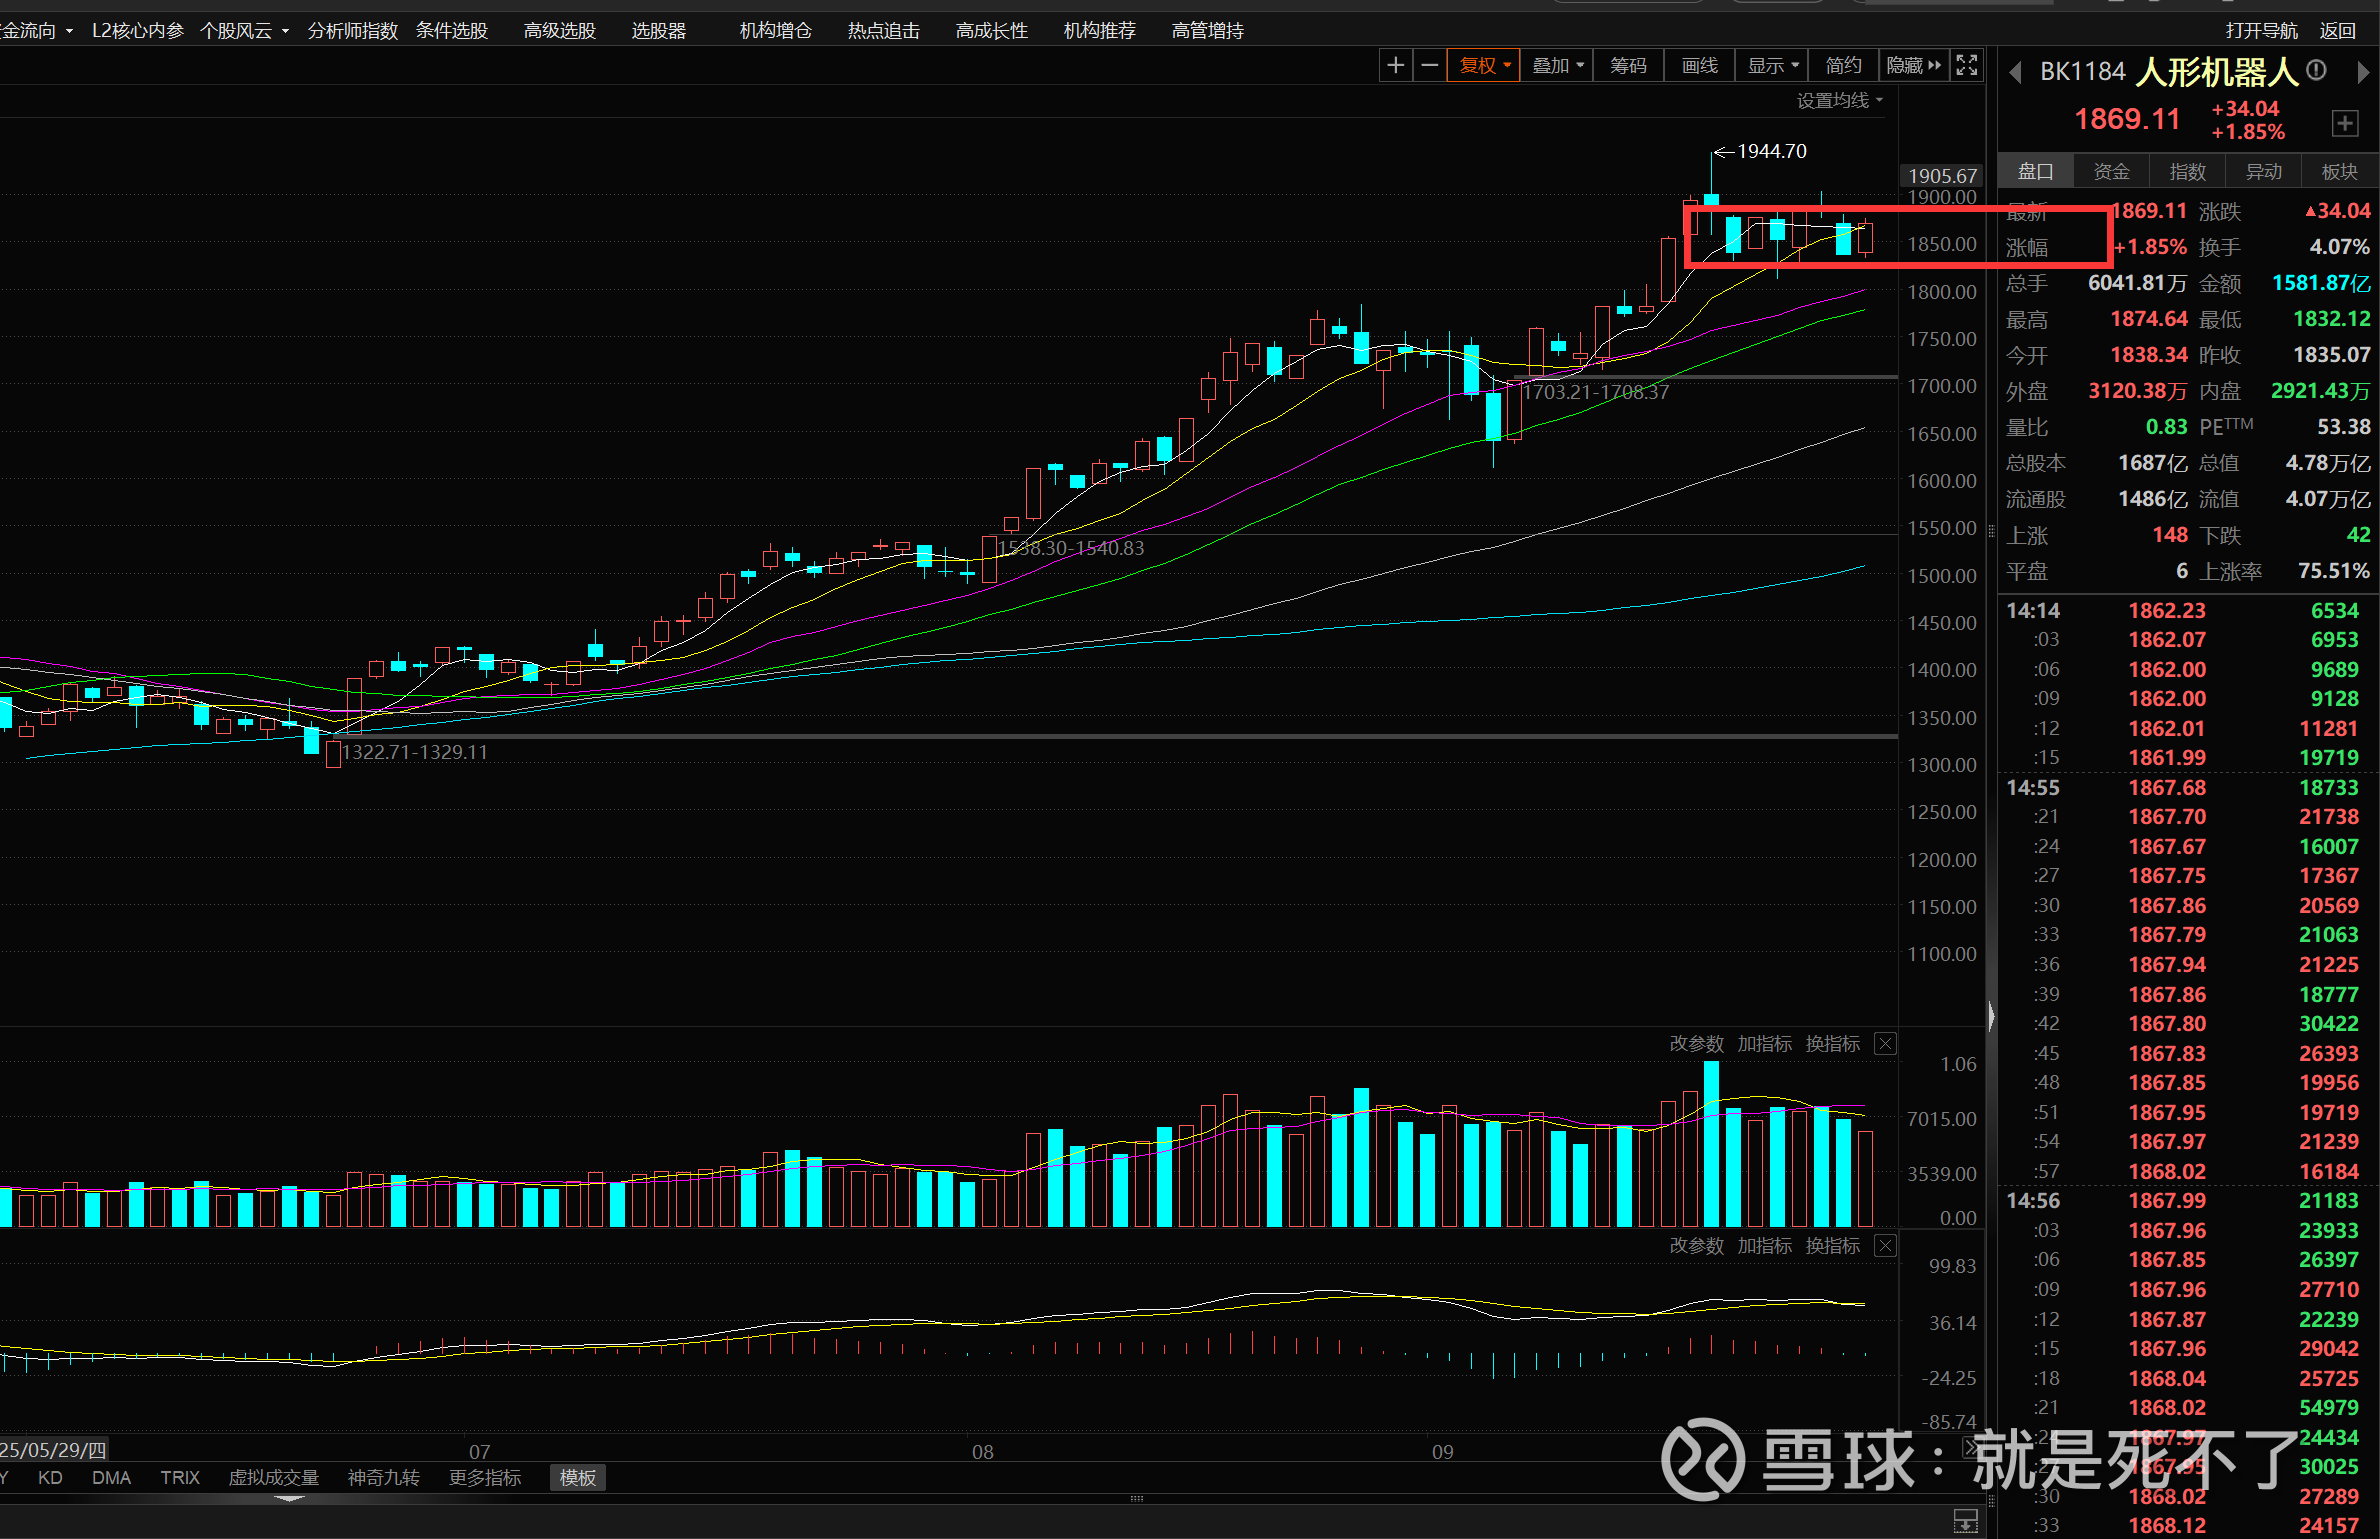Add sector to watchlist with plus box
This screenshot has width=2380, height=1539.
[2344, 123]
